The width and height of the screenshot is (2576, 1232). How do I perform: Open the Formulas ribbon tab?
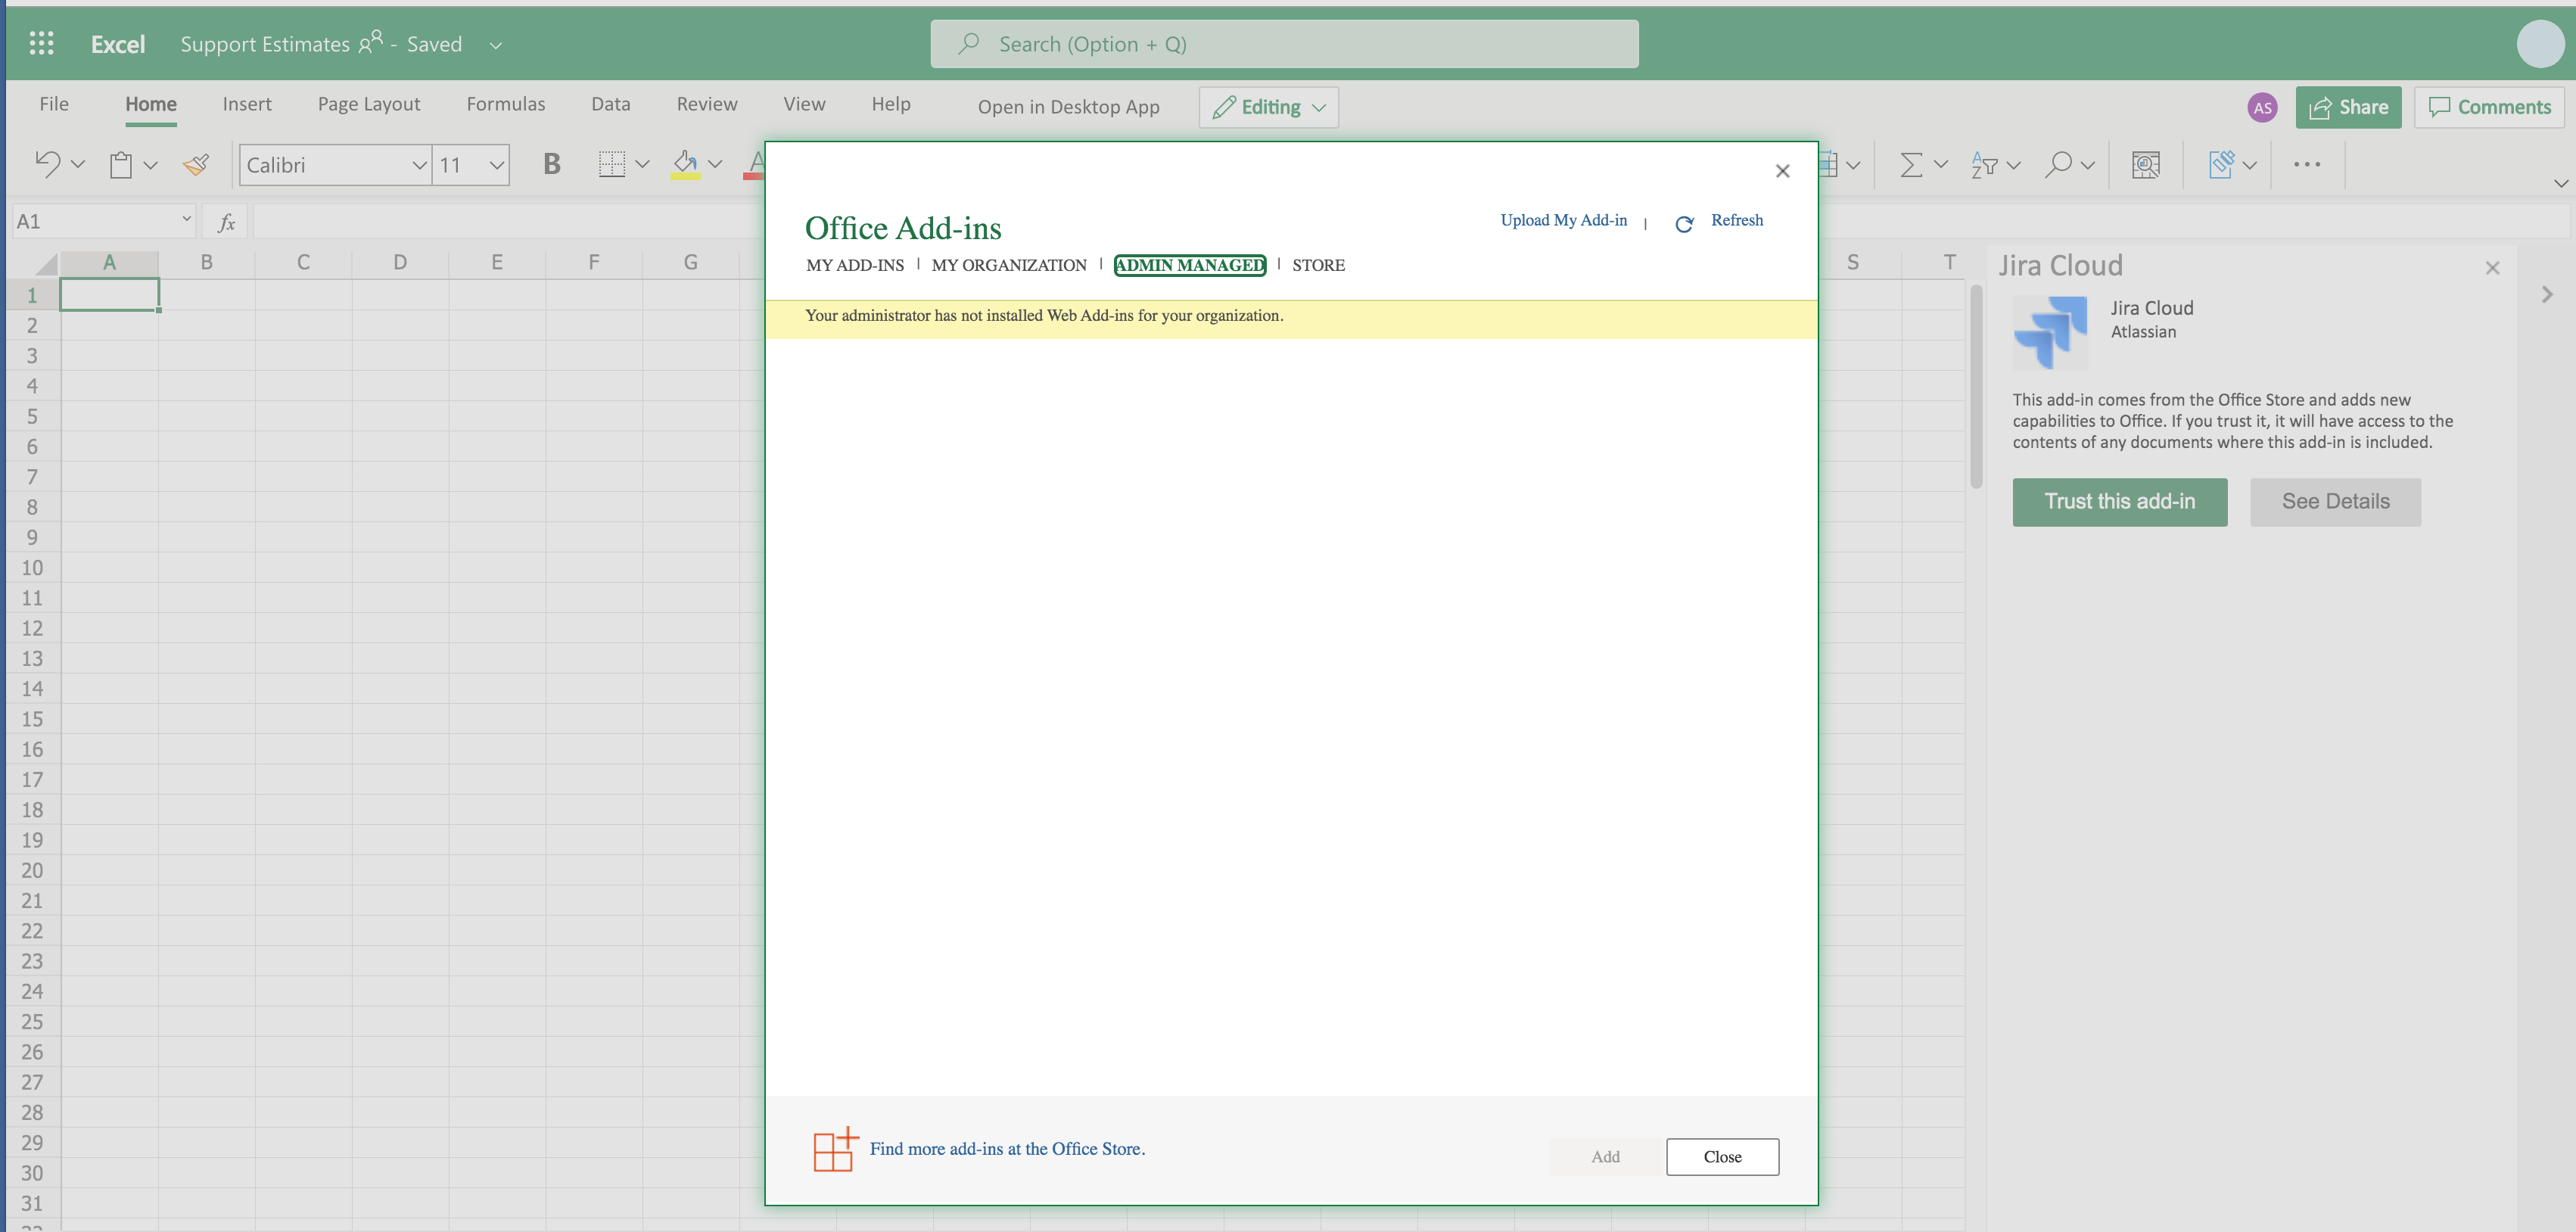click(506, 104)
